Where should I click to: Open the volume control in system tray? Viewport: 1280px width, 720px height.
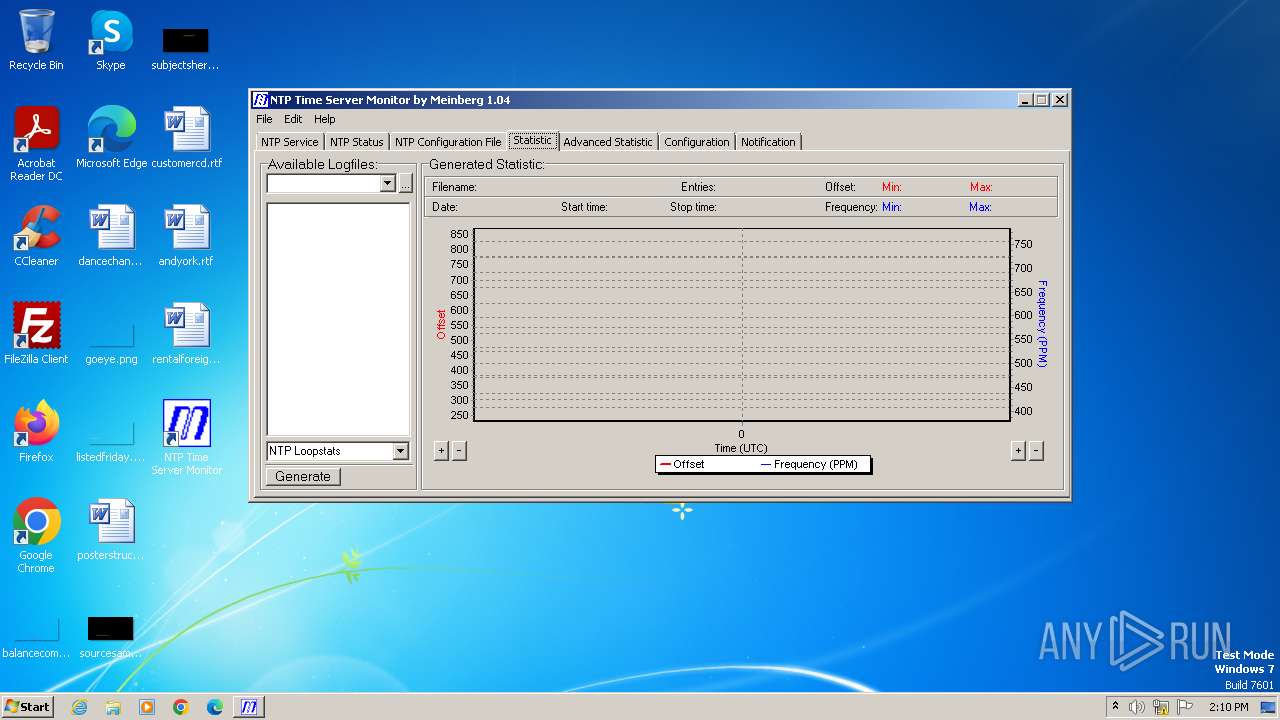pyautogui.click(x=1137, y=707)
